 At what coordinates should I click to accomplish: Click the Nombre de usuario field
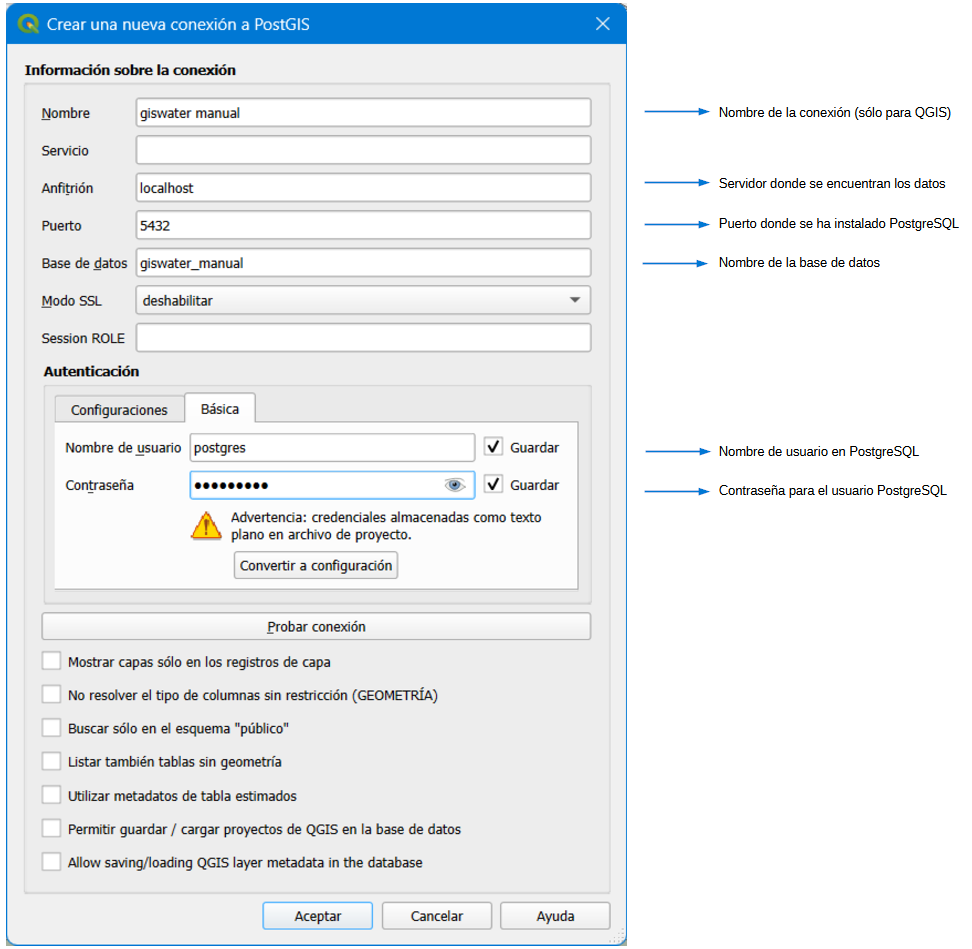point(332,448)
